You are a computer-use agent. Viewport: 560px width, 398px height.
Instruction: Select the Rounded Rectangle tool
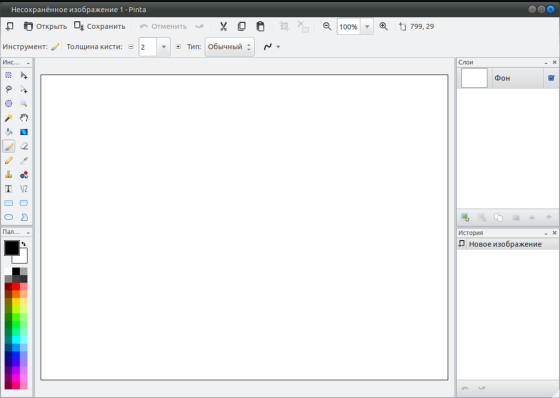(24, 203)
